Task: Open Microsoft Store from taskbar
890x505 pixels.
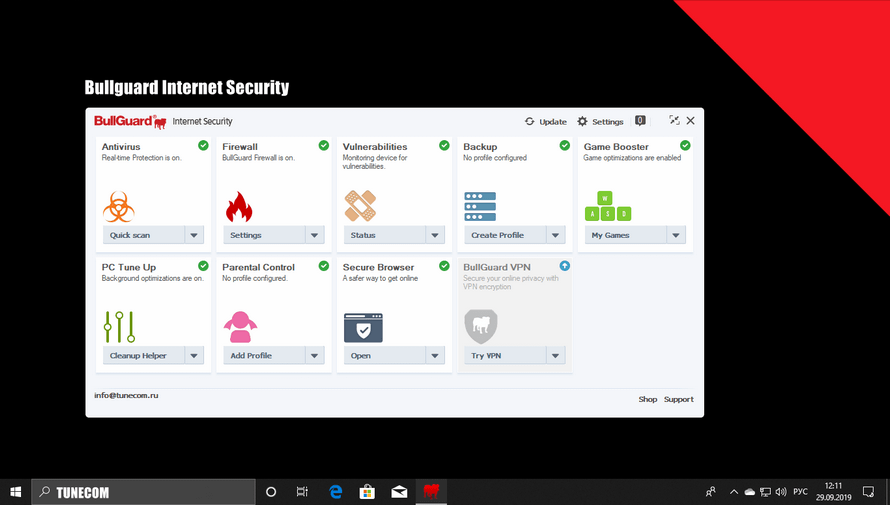Action: [x=367, y=492]
